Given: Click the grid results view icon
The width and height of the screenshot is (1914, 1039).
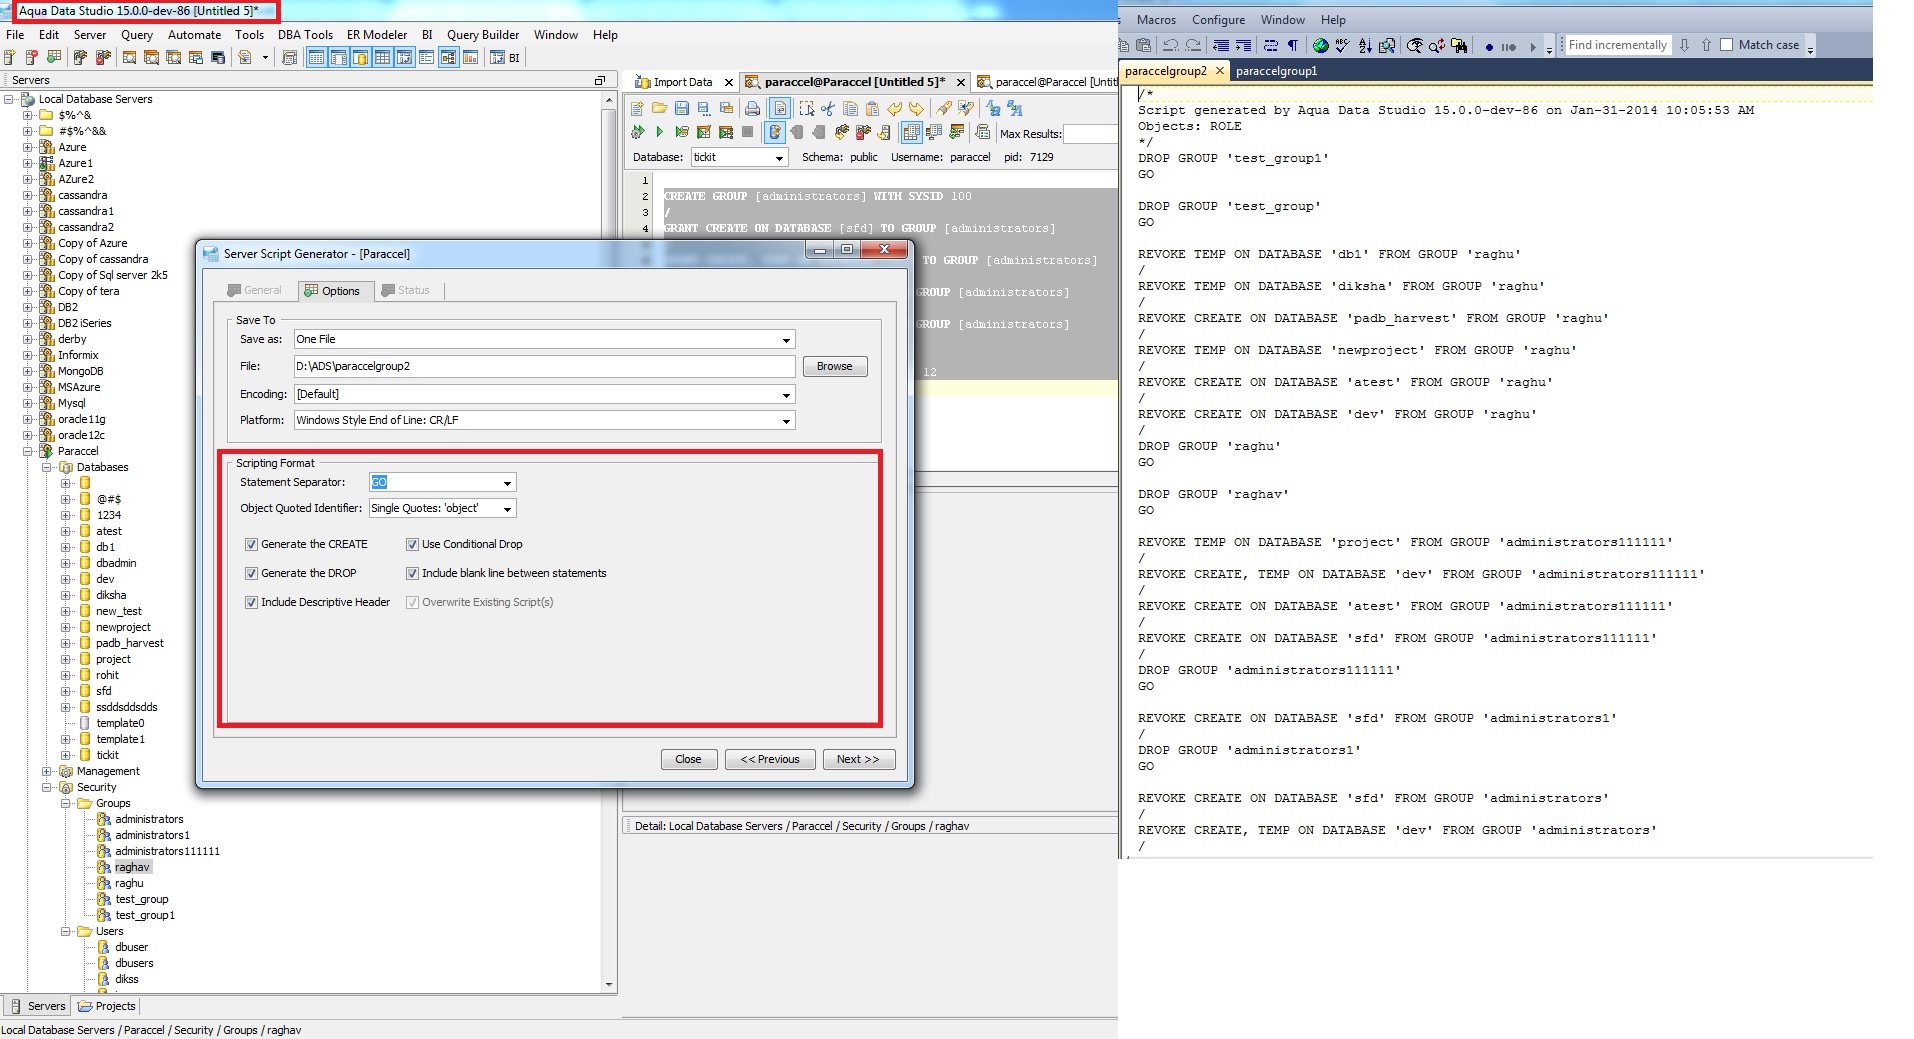Looking at the screenshot, I should coord(911,132).
